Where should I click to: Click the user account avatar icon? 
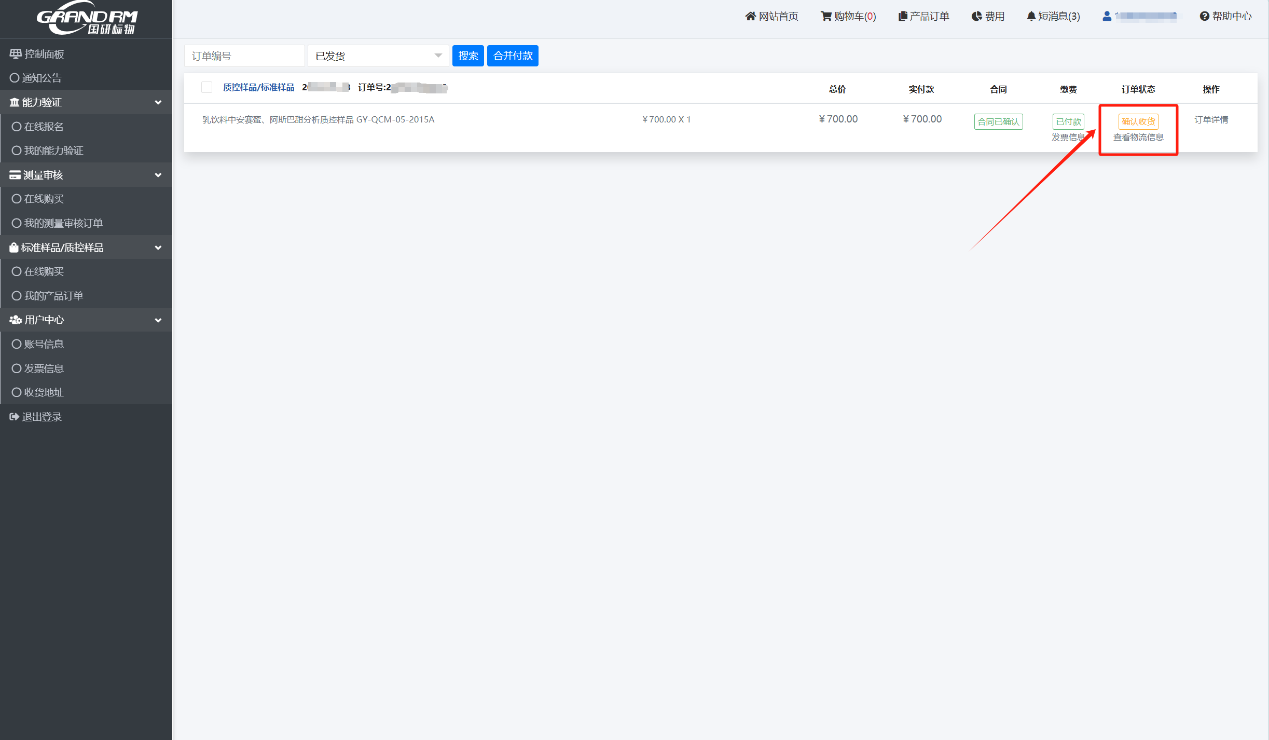click(x=1107, y=17)
